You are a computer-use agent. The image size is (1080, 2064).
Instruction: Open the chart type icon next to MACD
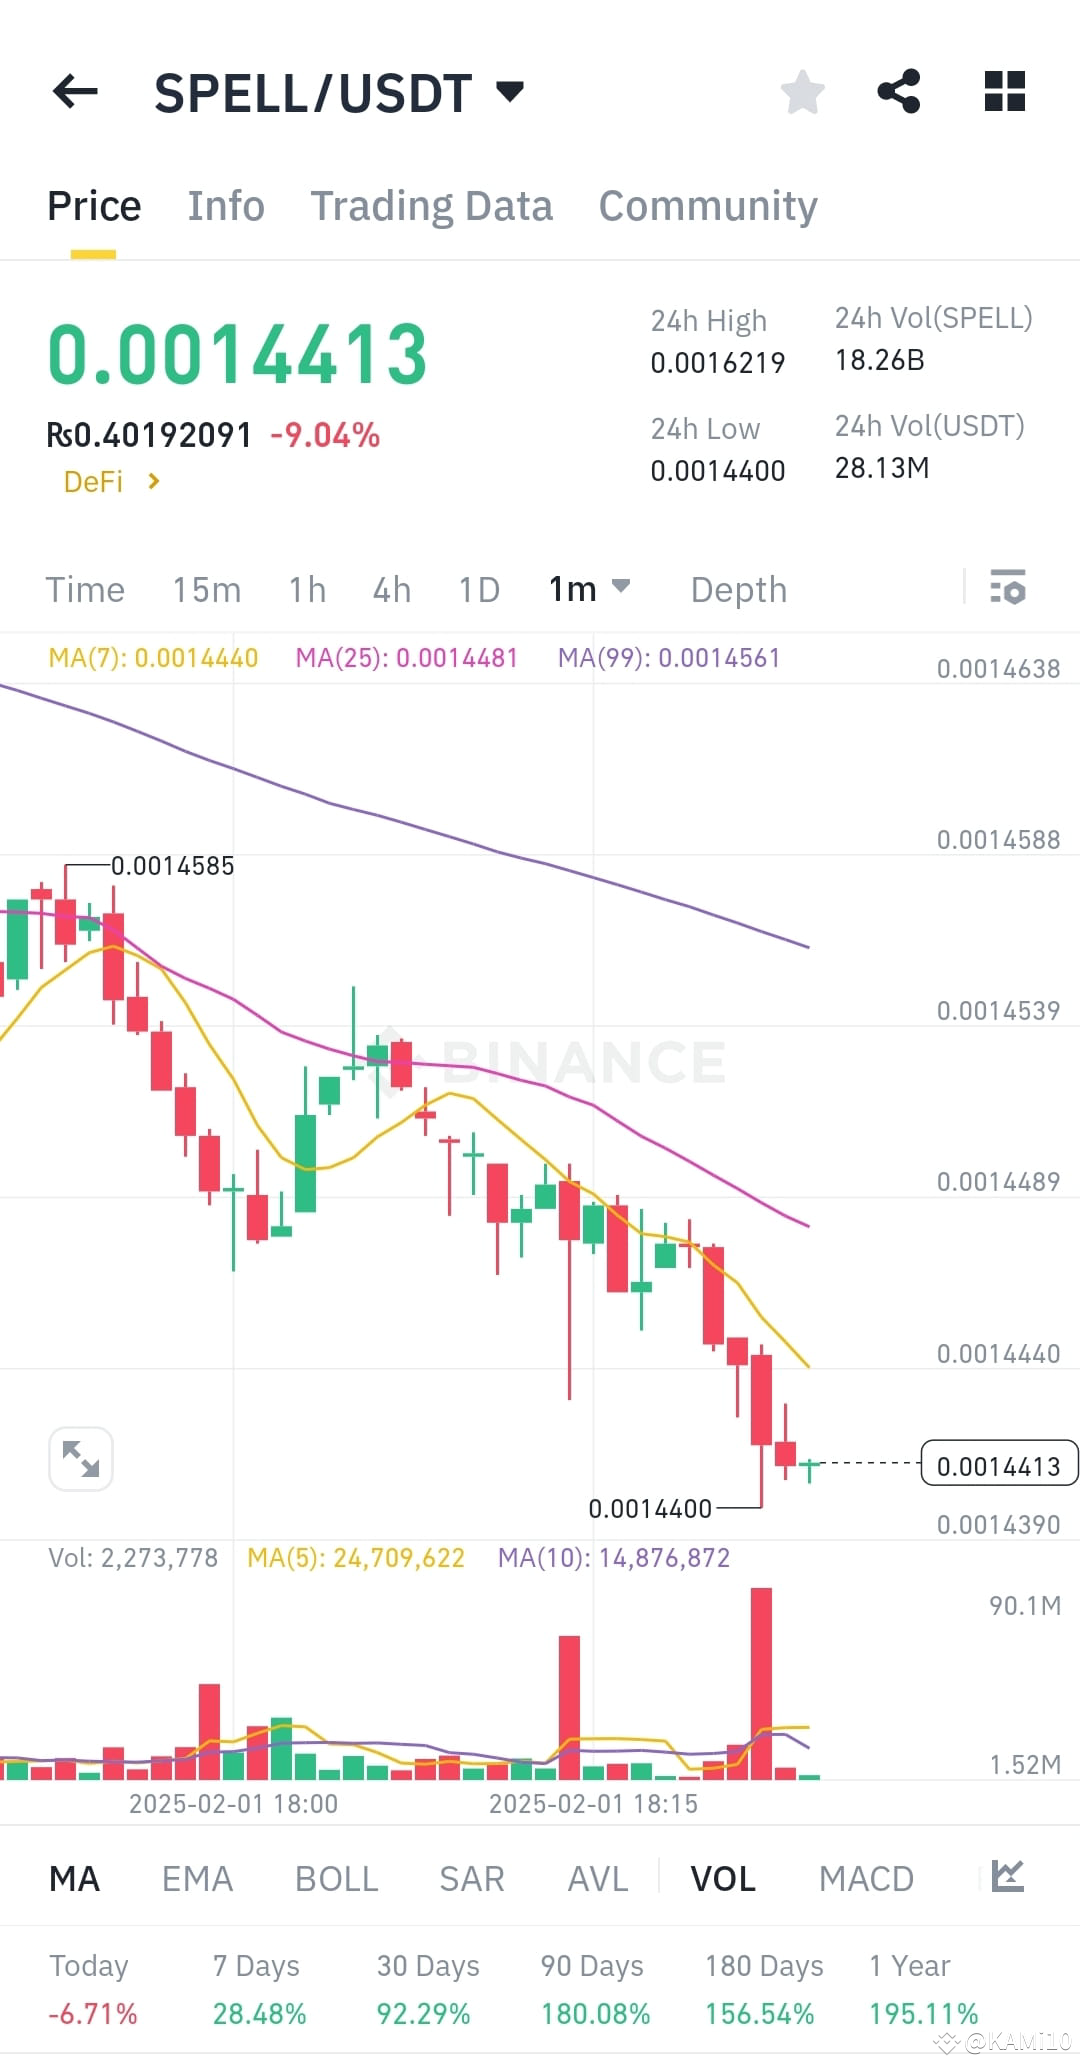(1009, 1878)
